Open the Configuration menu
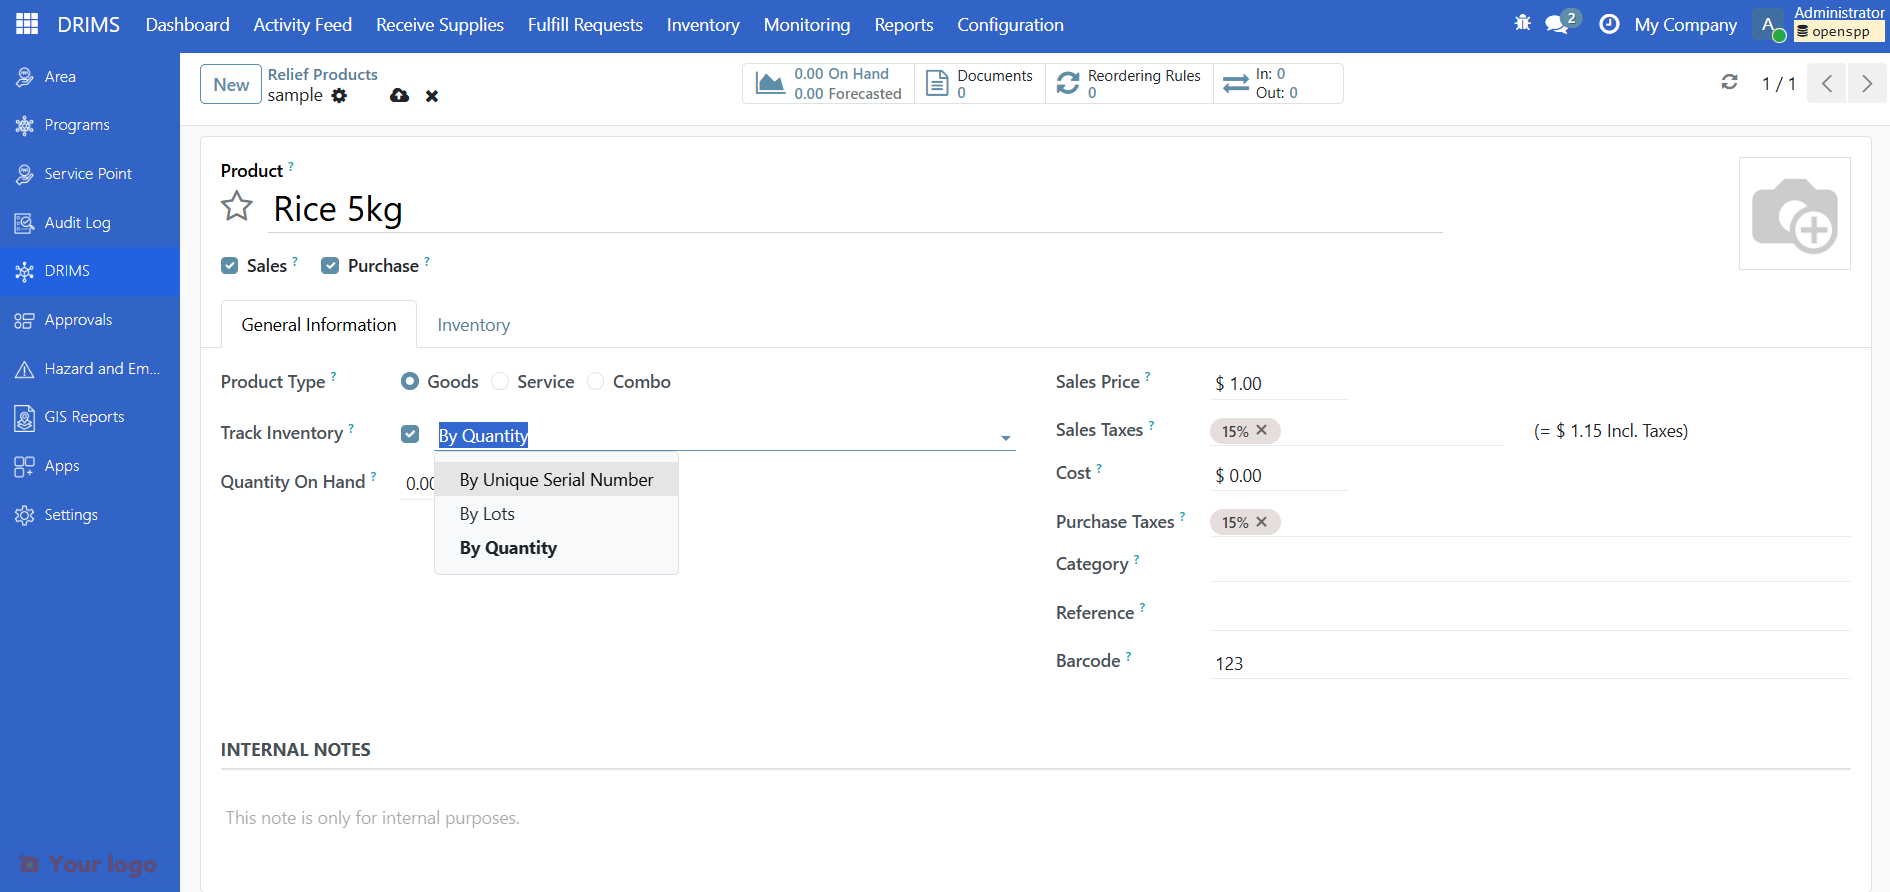The height and width of the screenshot is (892, 1890). [1010, 25]
